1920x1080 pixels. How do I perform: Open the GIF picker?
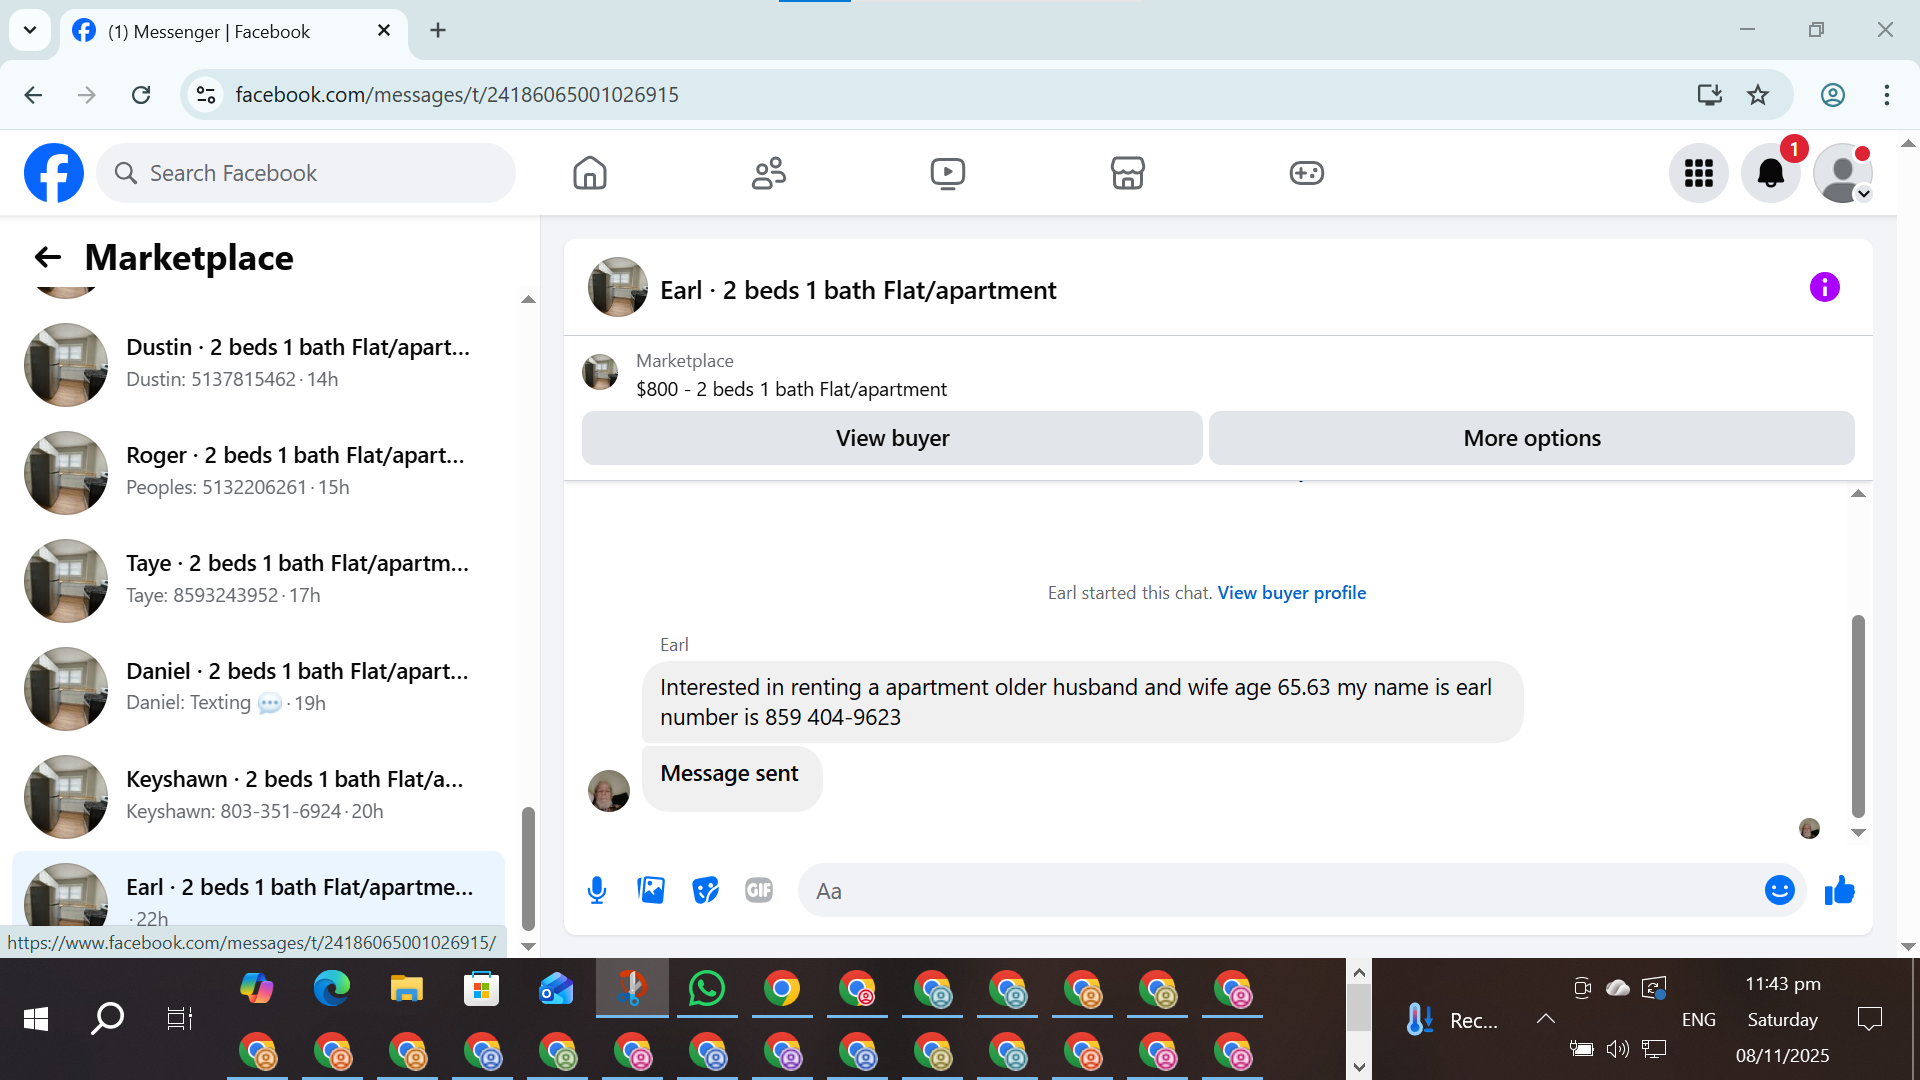click(759, 890)
